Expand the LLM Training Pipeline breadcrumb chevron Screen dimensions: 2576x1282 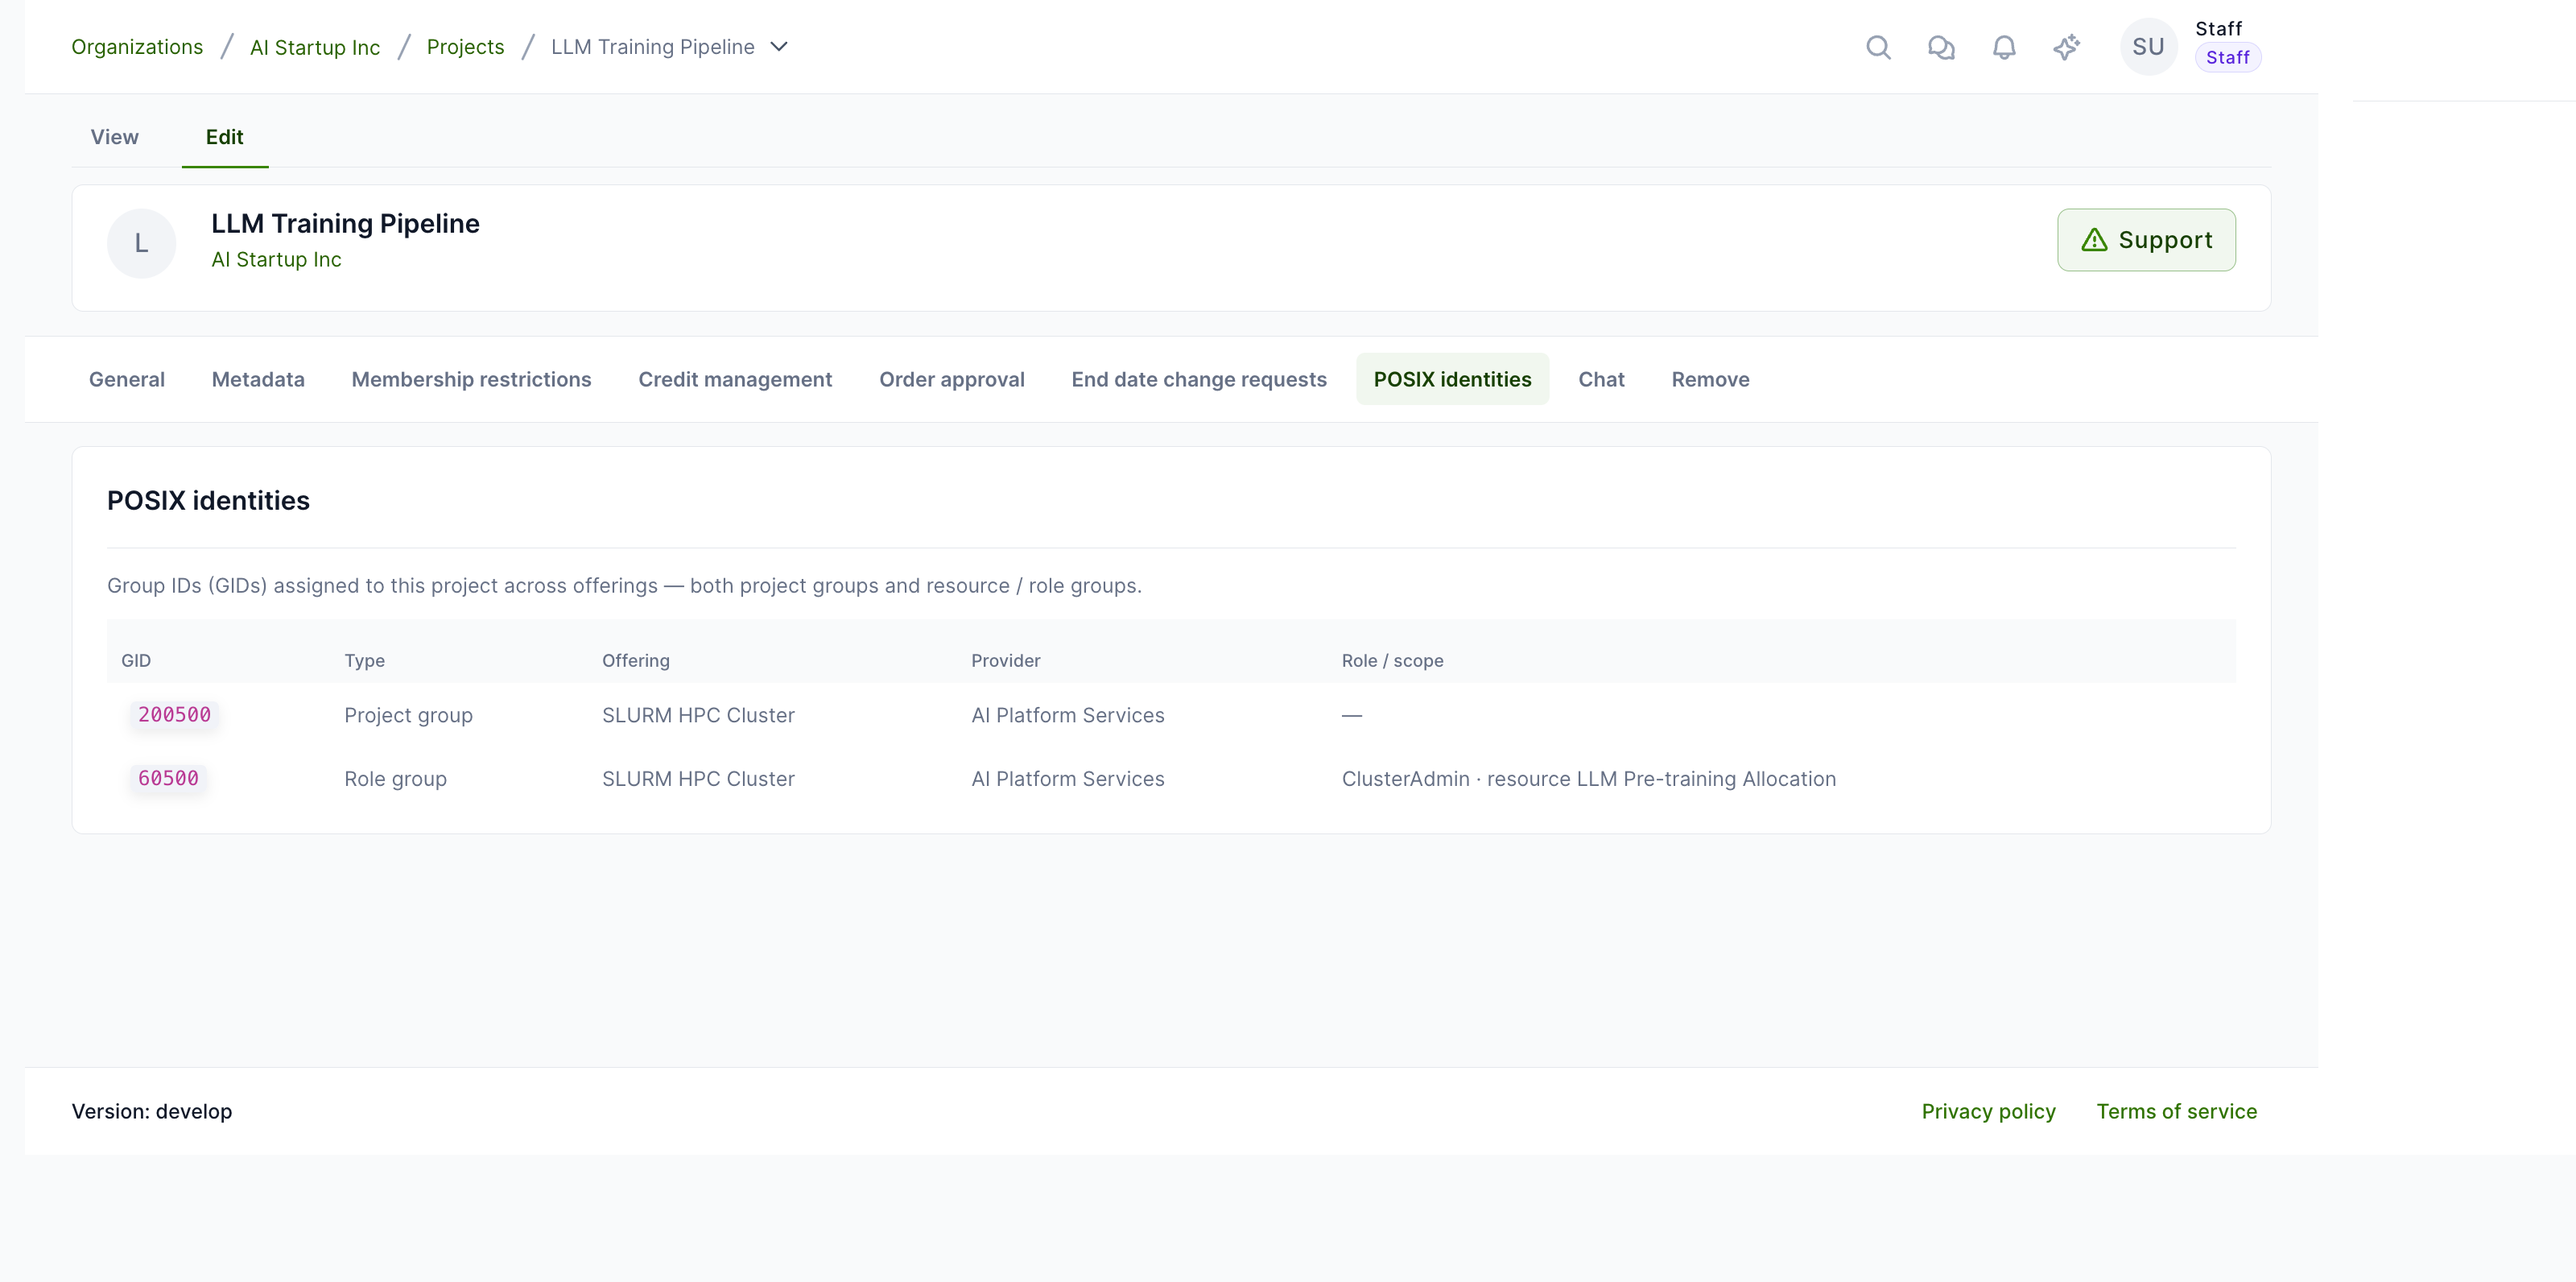(779, 47)
